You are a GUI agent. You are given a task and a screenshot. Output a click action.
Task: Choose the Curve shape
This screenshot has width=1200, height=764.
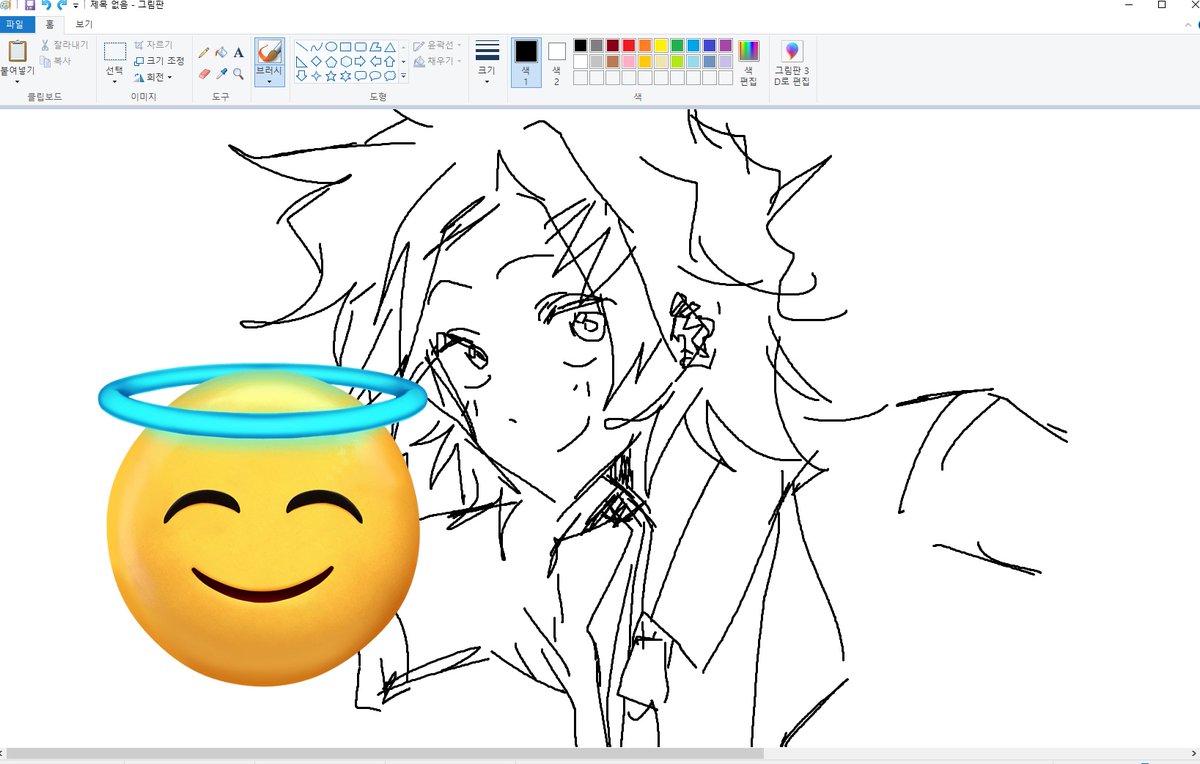click(x=316, y=47)
